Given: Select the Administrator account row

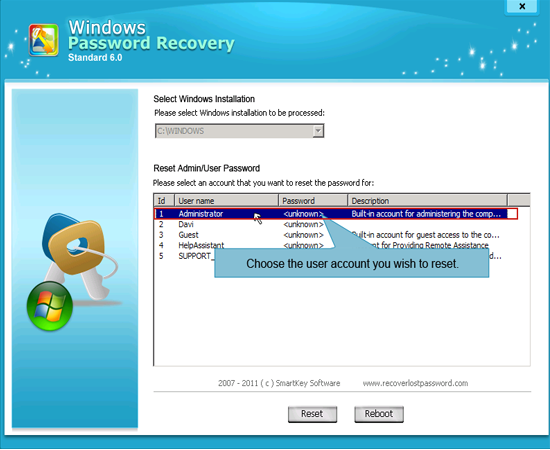Looking at the screenshot, I should tap(336, 214).
